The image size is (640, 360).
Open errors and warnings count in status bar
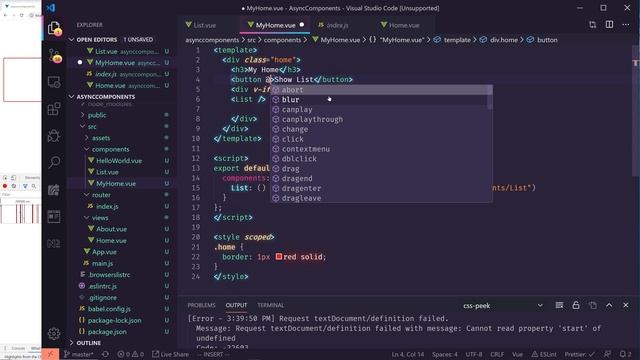(x=131, y=354)
